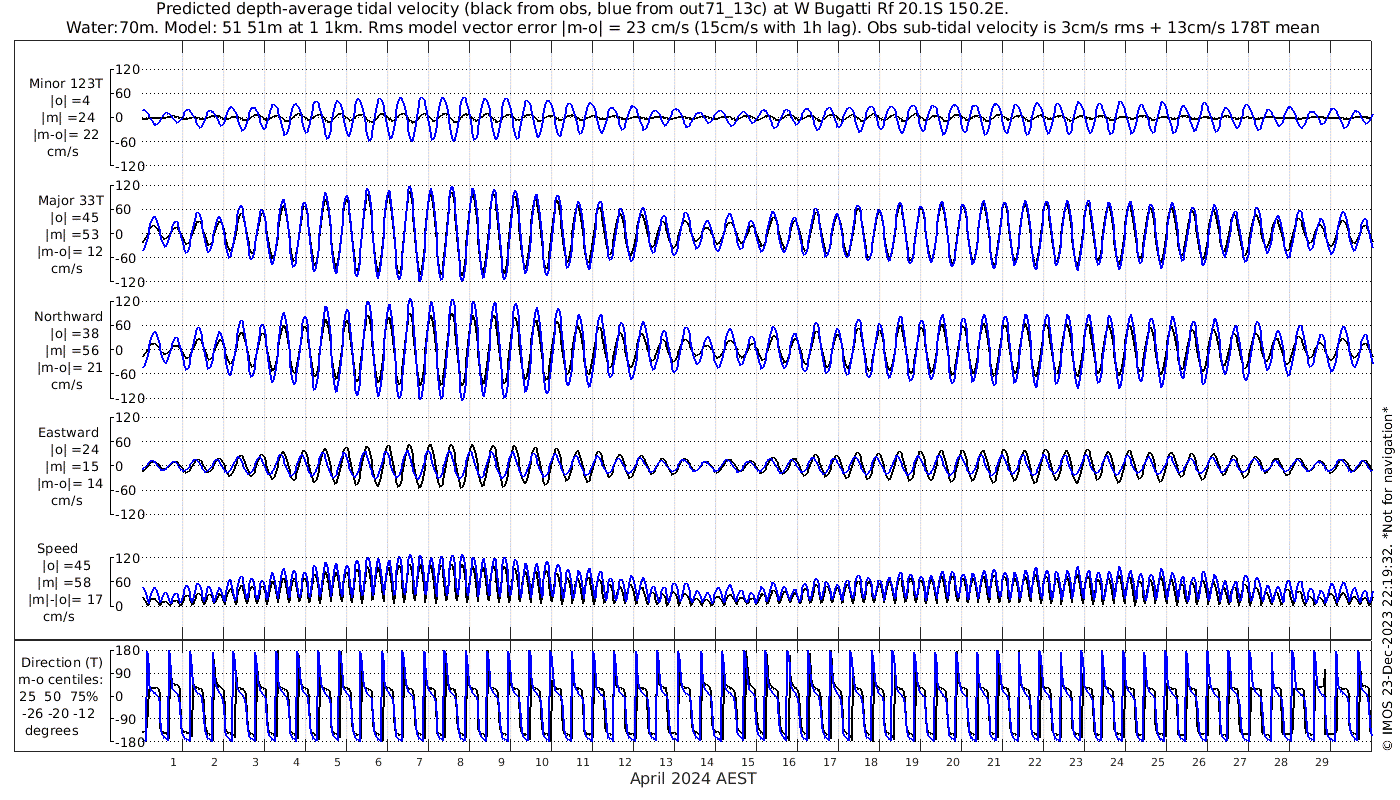Image resolution: width=1400 pixels, height=800 pixels.
Task: Click the day '15' tick label on x-axis
Action: pos(747,762)
